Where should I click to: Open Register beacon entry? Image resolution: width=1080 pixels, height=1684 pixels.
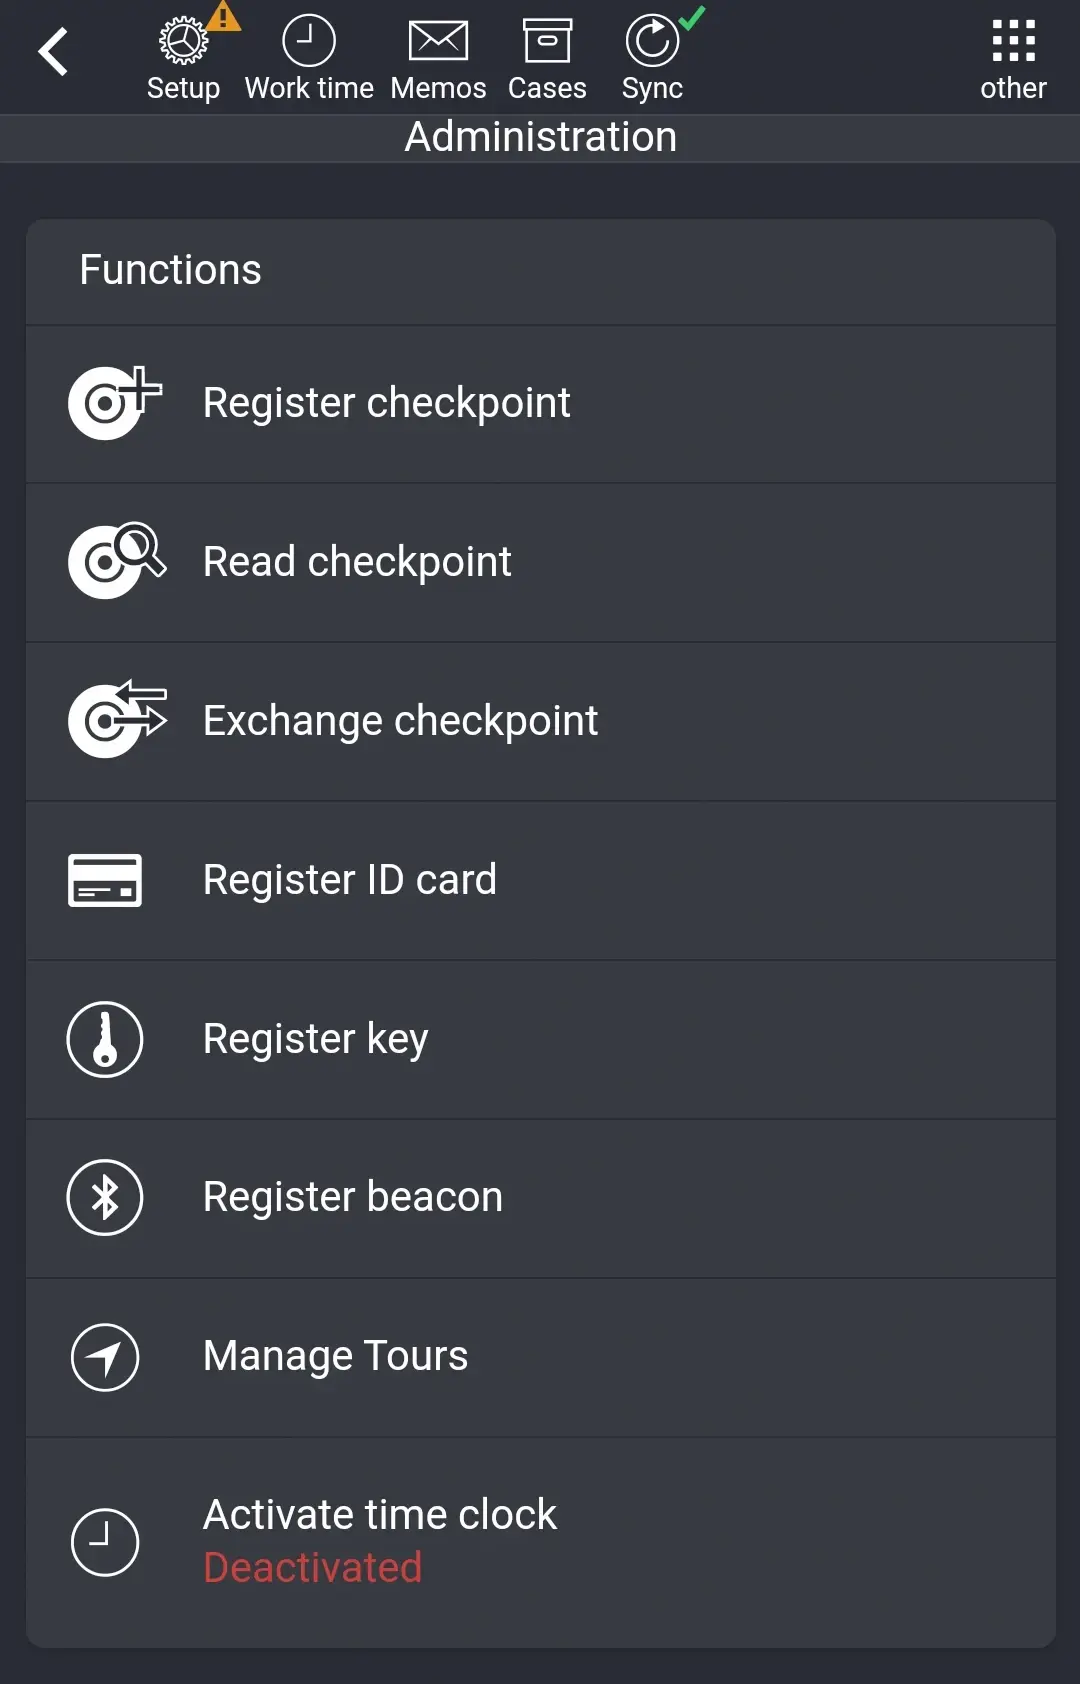point(353,1197)
